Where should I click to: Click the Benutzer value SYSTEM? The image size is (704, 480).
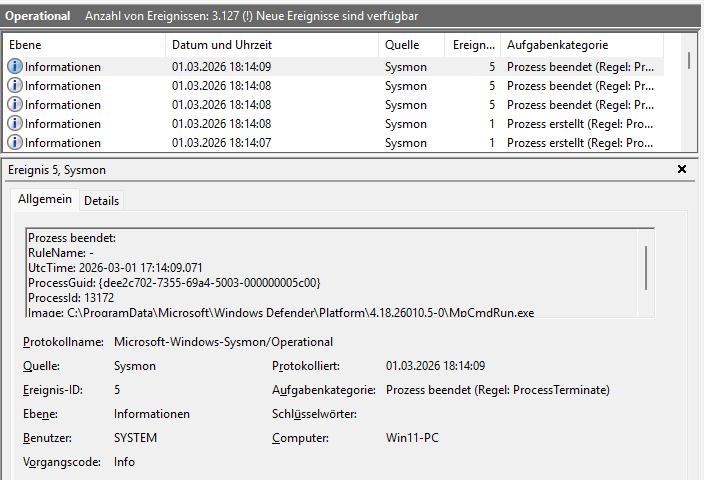(x=135, y=438)
